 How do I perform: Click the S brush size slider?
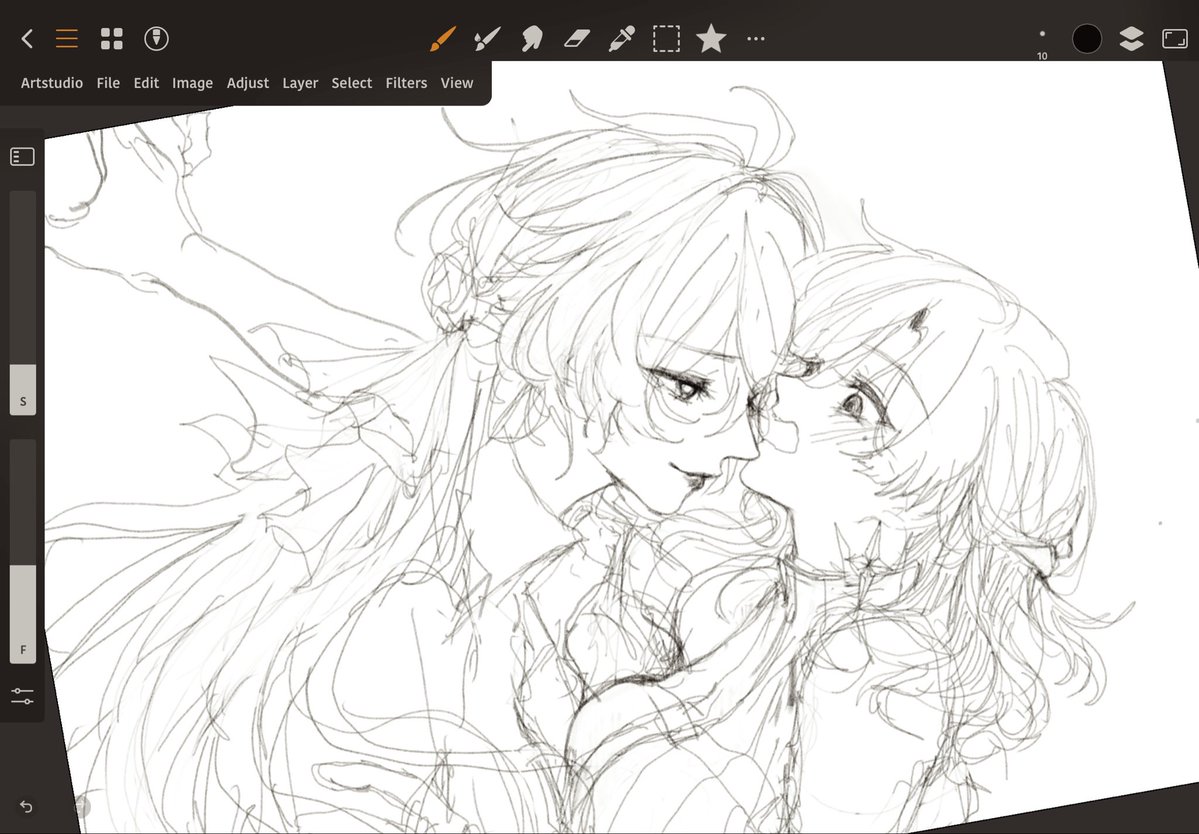pyautogui.click(x=22, y=303)
